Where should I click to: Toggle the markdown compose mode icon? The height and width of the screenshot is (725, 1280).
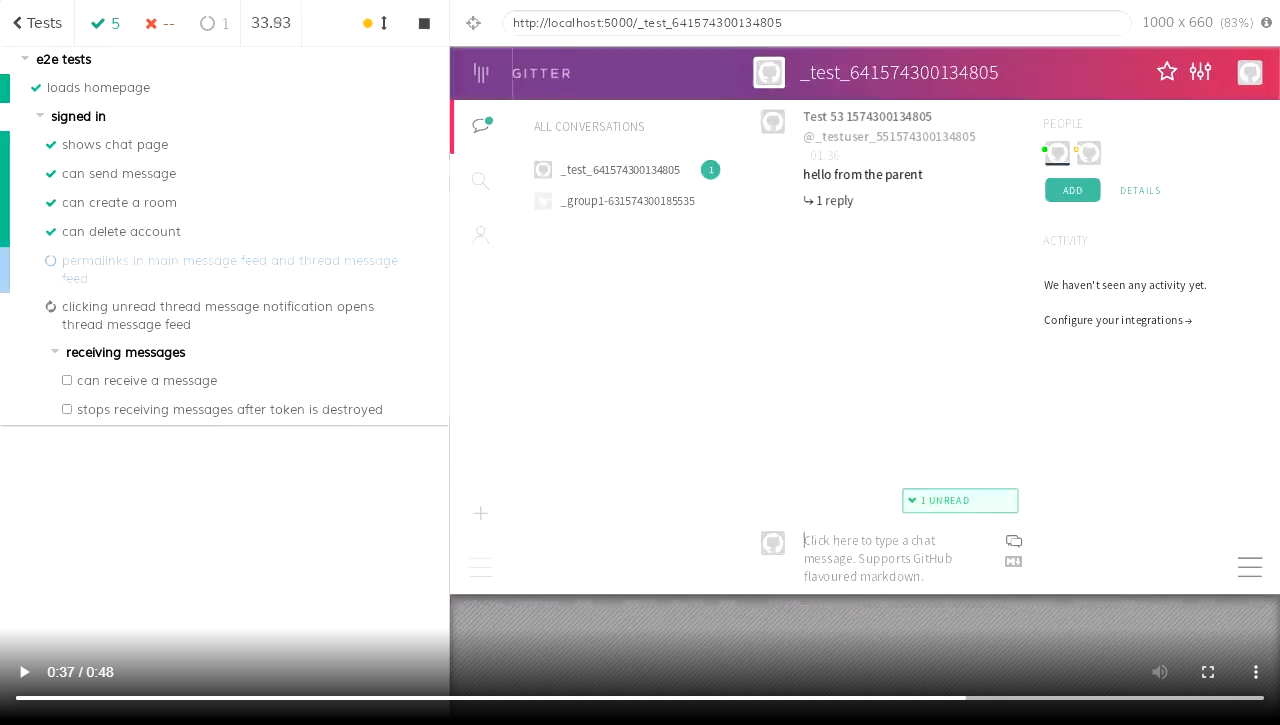pos(1013,562)
